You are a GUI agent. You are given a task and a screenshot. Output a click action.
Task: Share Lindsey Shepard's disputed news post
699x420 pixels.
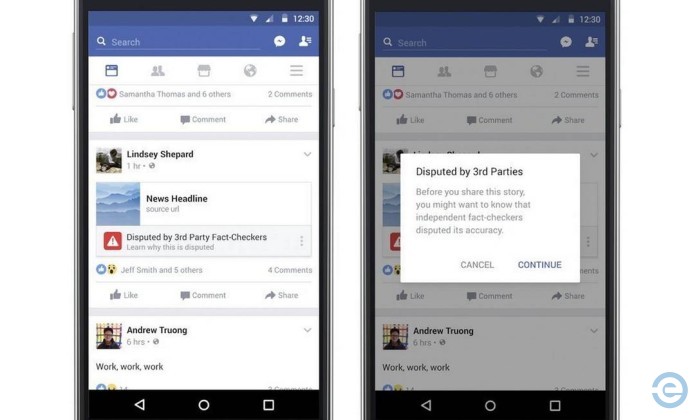281,295
